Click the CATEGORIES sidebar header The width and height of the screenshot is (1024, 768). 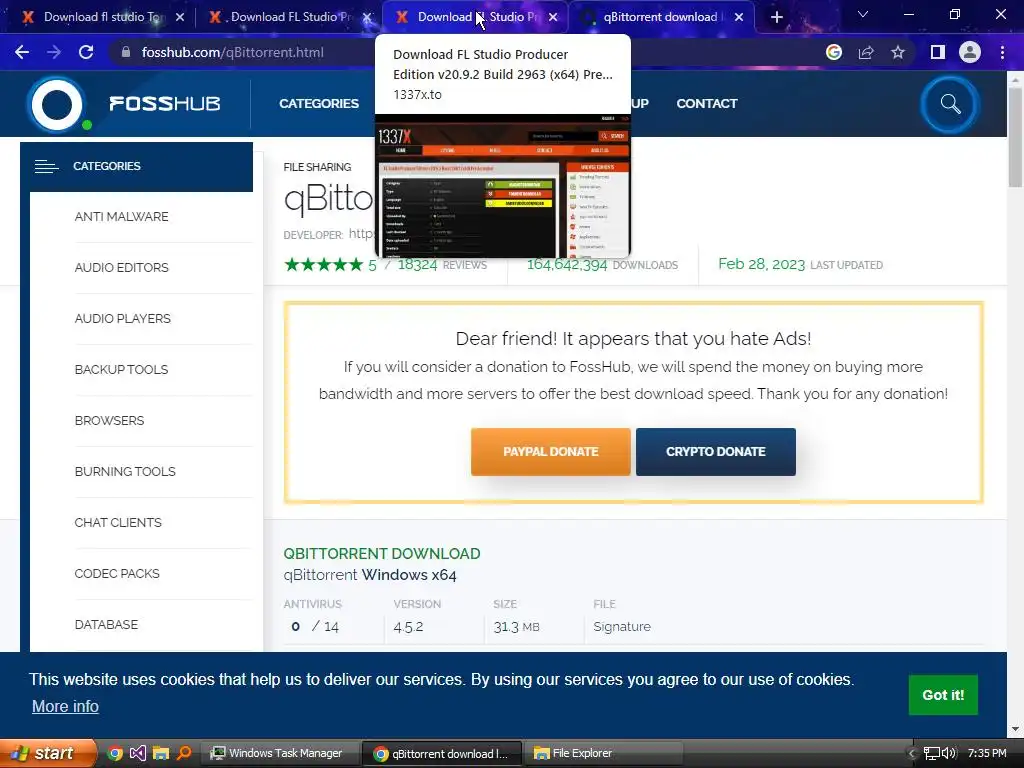[136, 167]
